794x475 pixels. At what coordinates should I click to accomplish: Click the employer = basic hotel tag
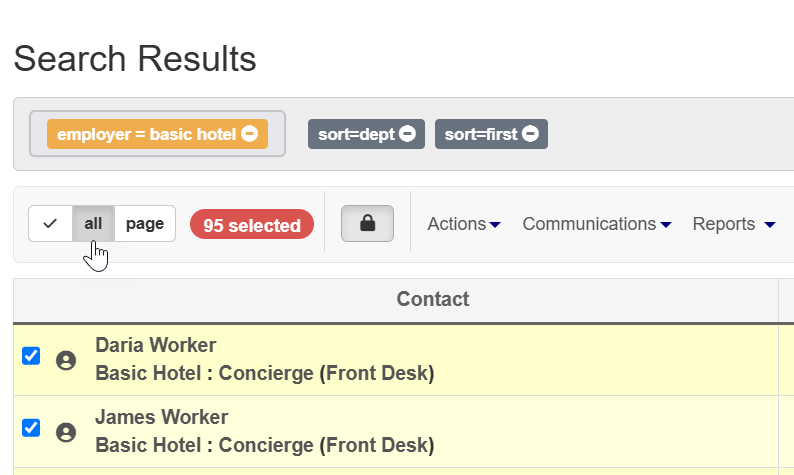[146, 134]
